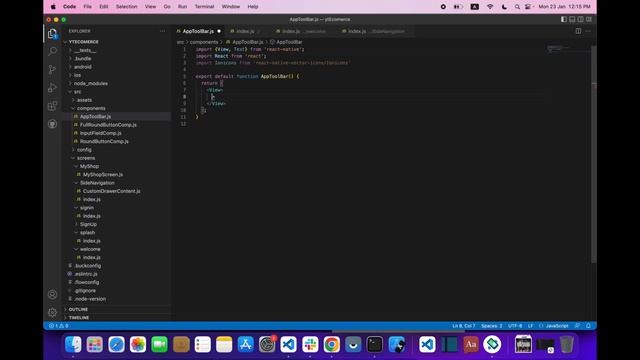
Task: Open the .eslintrc.js file
Action: 86,274
